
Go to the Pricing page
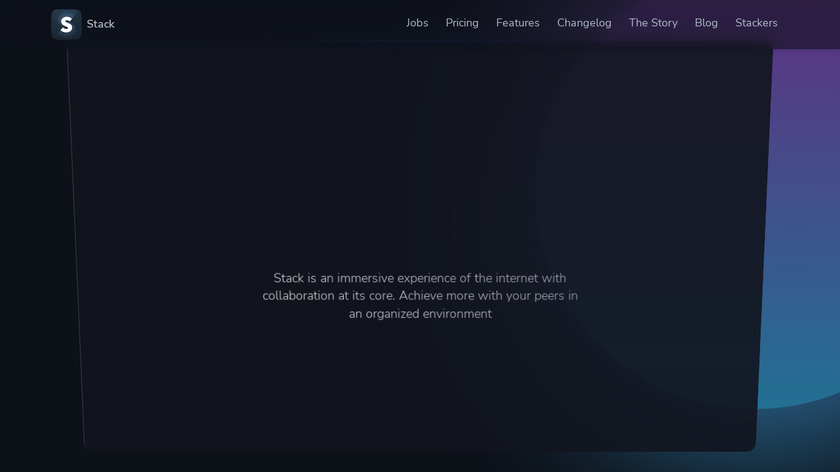pos(462,23)
